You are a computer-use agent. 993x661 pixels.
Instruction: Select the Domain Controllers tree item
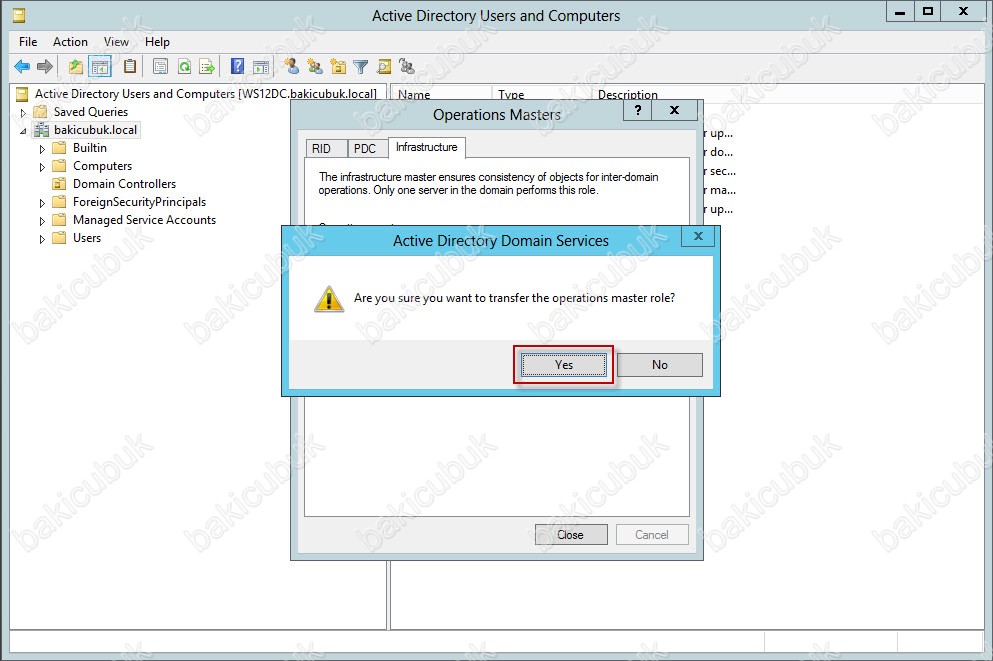point(125,184)
